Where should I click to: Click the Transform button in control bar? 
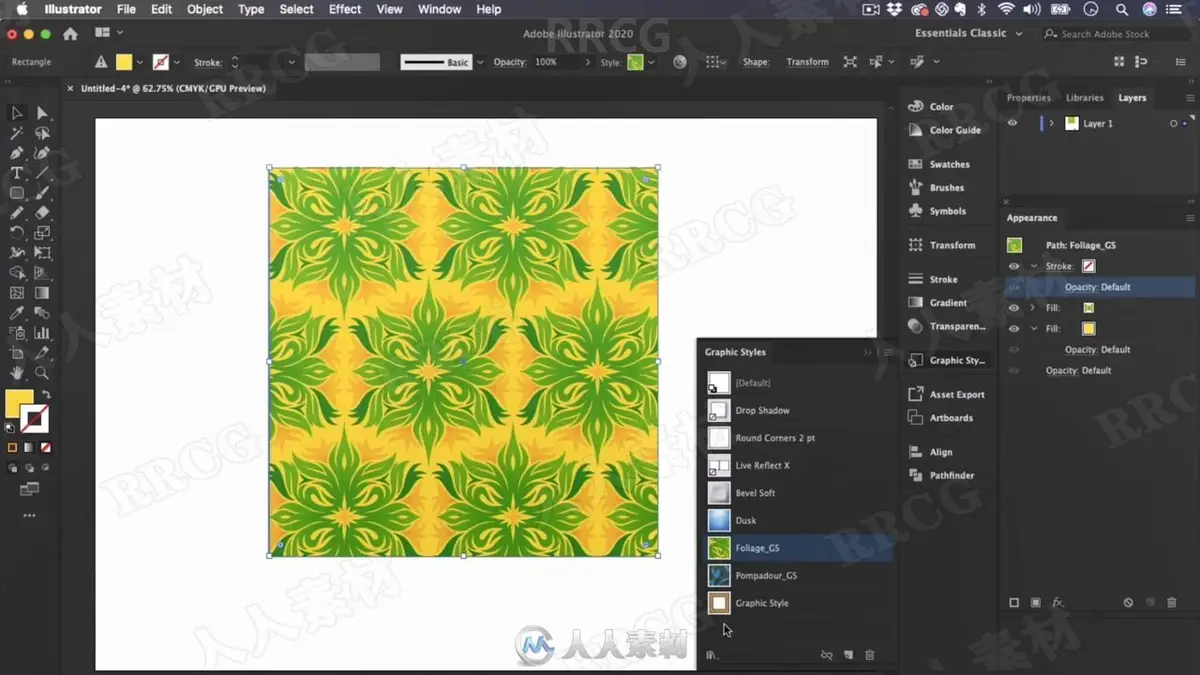click(x=807, y=62)
